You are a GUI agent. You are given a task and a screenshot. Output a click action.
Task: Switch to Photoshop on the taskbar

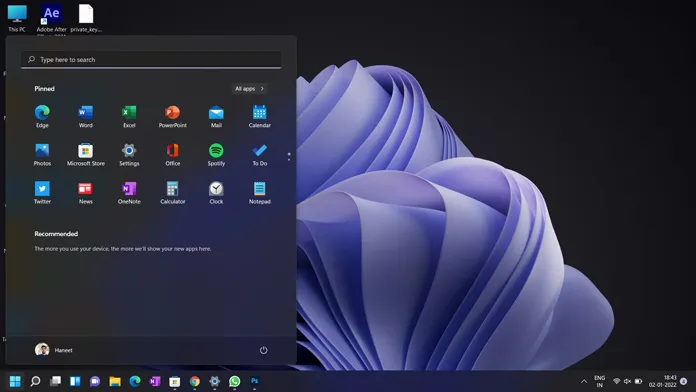(254, 381)
